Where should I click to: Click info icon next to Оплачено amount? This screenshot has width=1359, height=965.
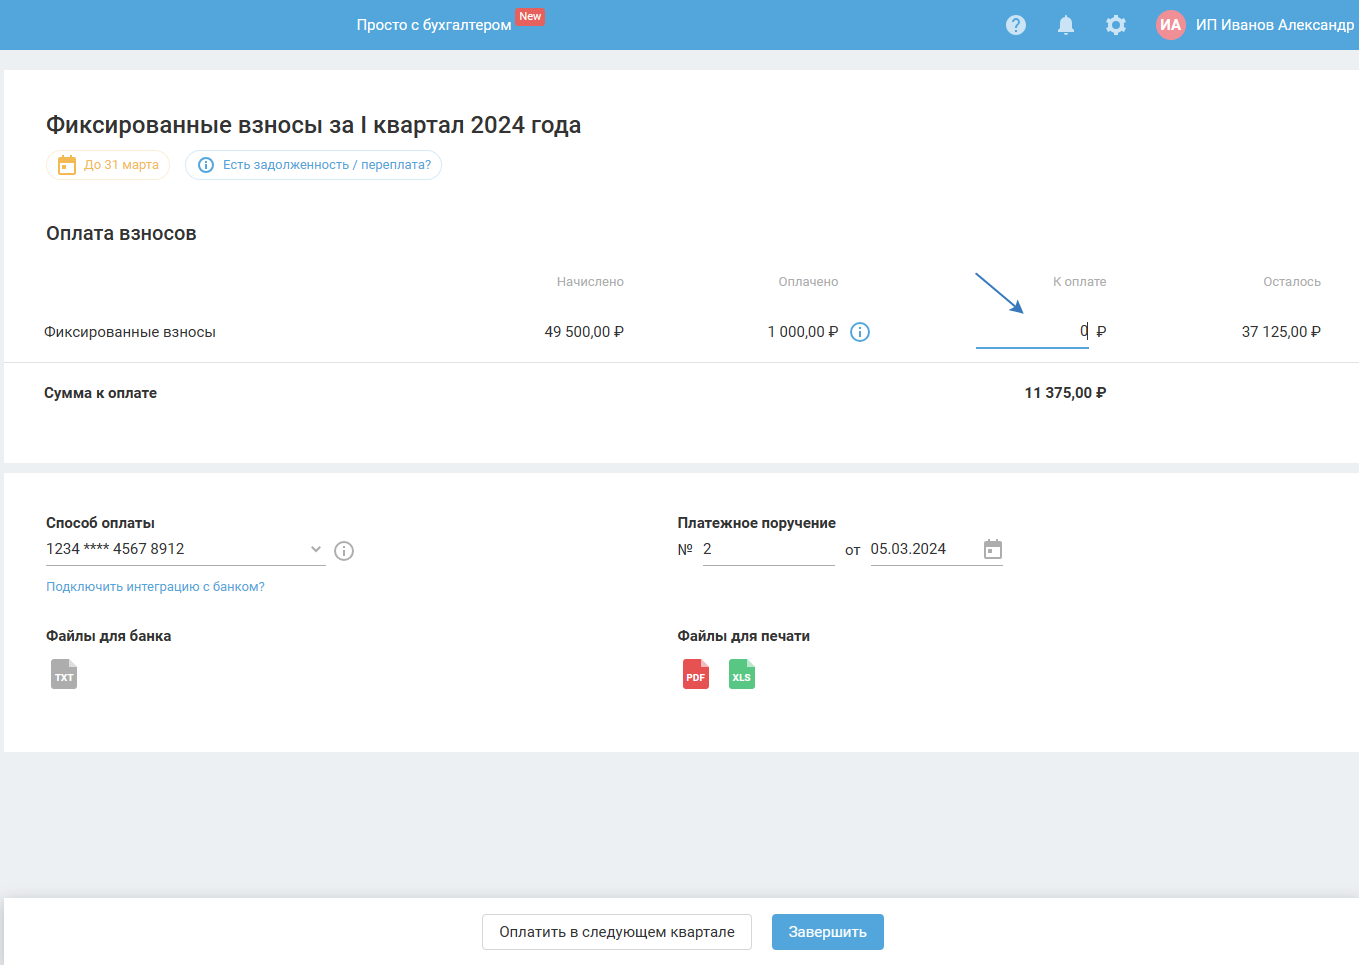tap(860, 332)
